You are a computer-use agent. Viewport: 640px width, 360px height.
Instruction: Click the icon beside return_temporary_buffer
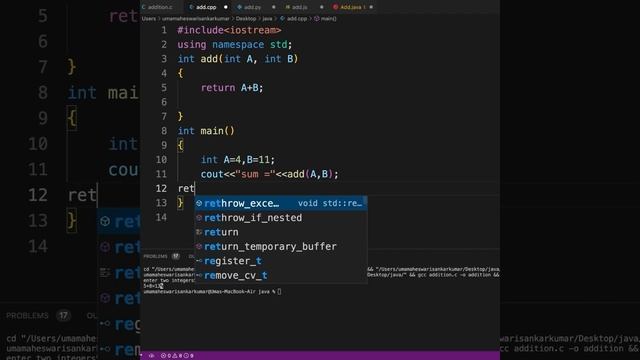pos(199,247)
